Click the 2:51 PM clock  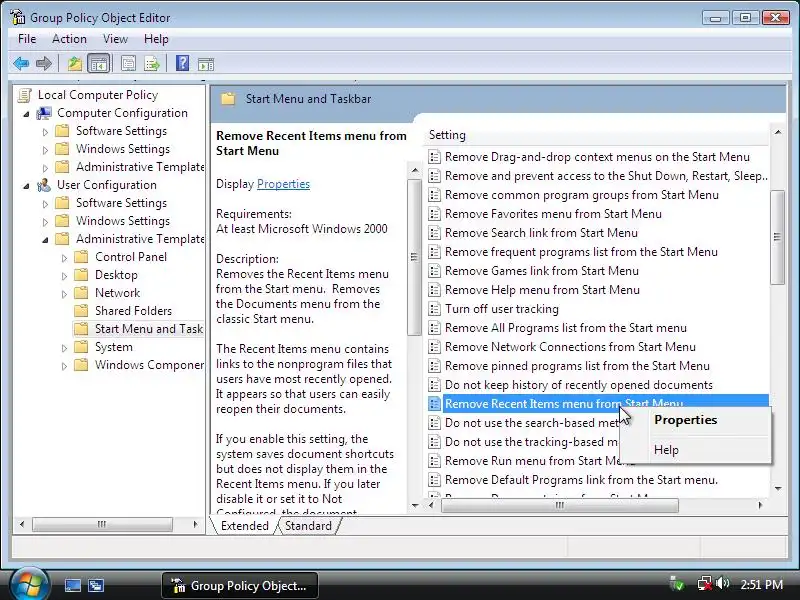coord(761,585)
